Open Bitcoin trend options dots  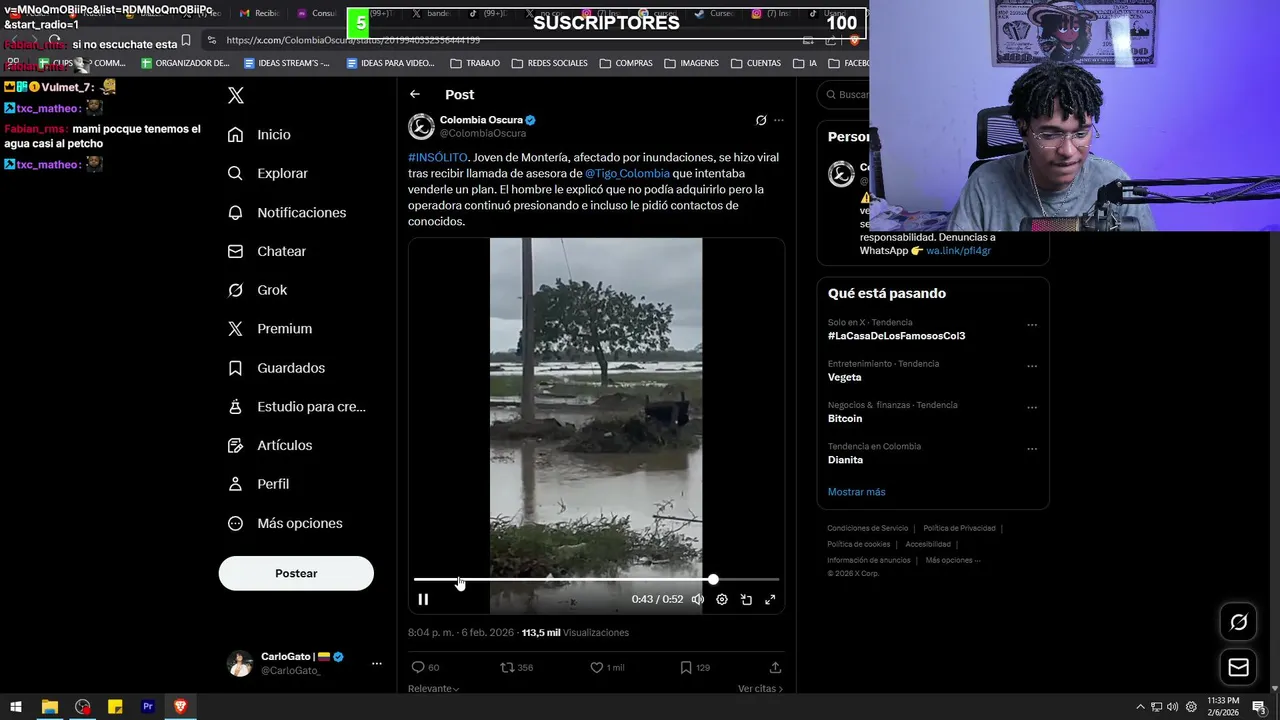click(x=1032, y=408)
